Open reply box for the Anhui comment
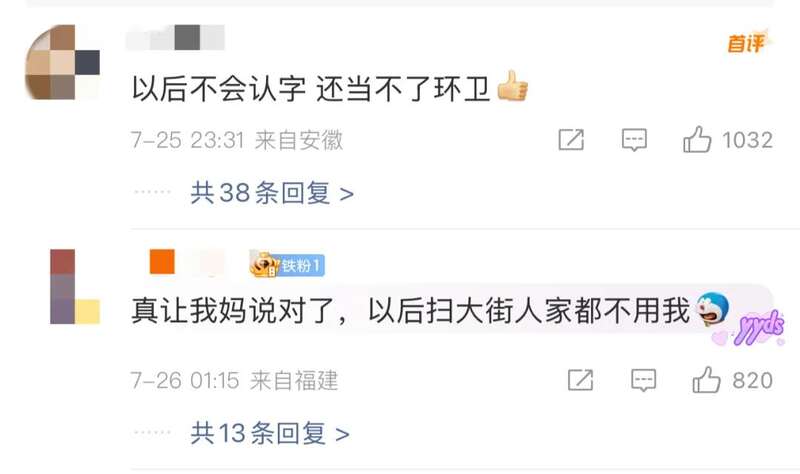800x474 pixels. click(x=634, y=140)
